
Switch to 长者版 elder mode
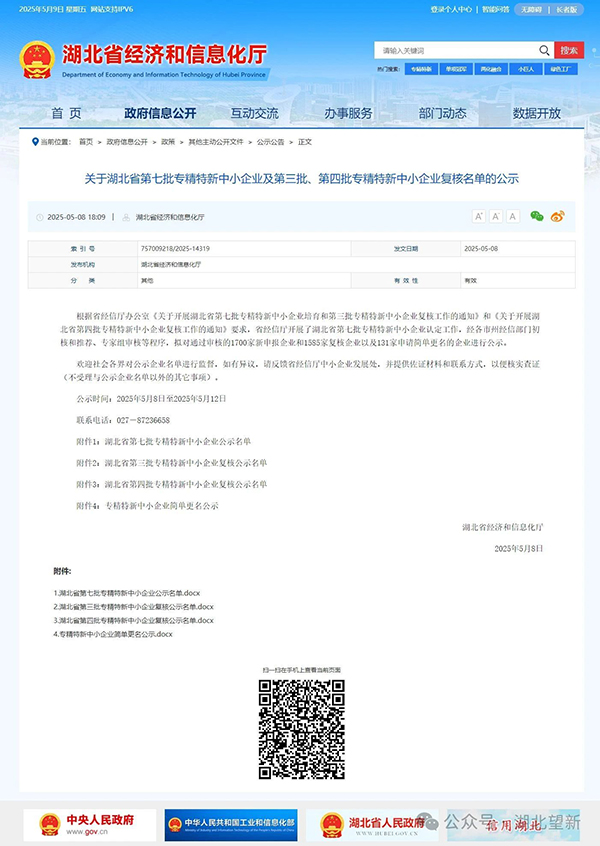(567, 10)
